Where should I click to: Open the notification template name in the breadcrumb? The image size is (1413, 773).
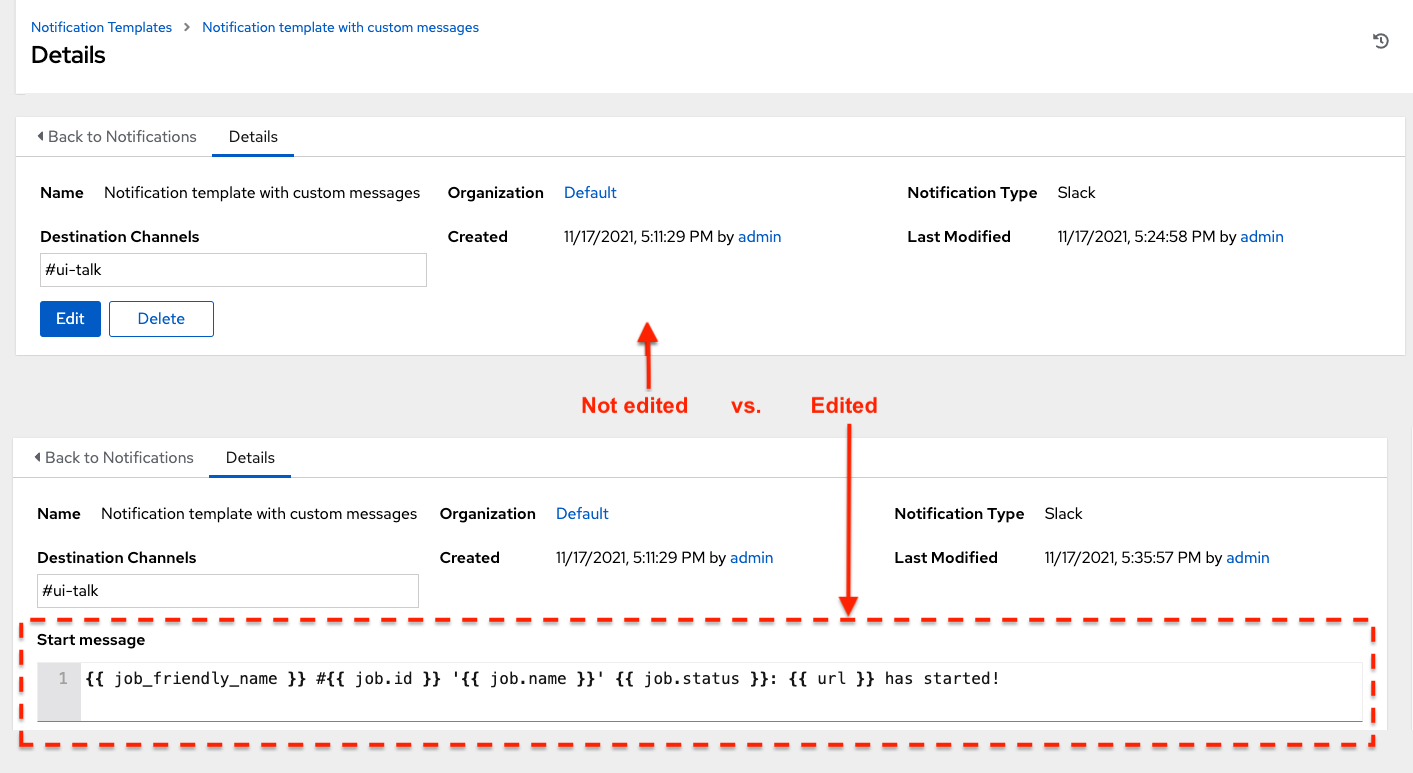(340, 27)
